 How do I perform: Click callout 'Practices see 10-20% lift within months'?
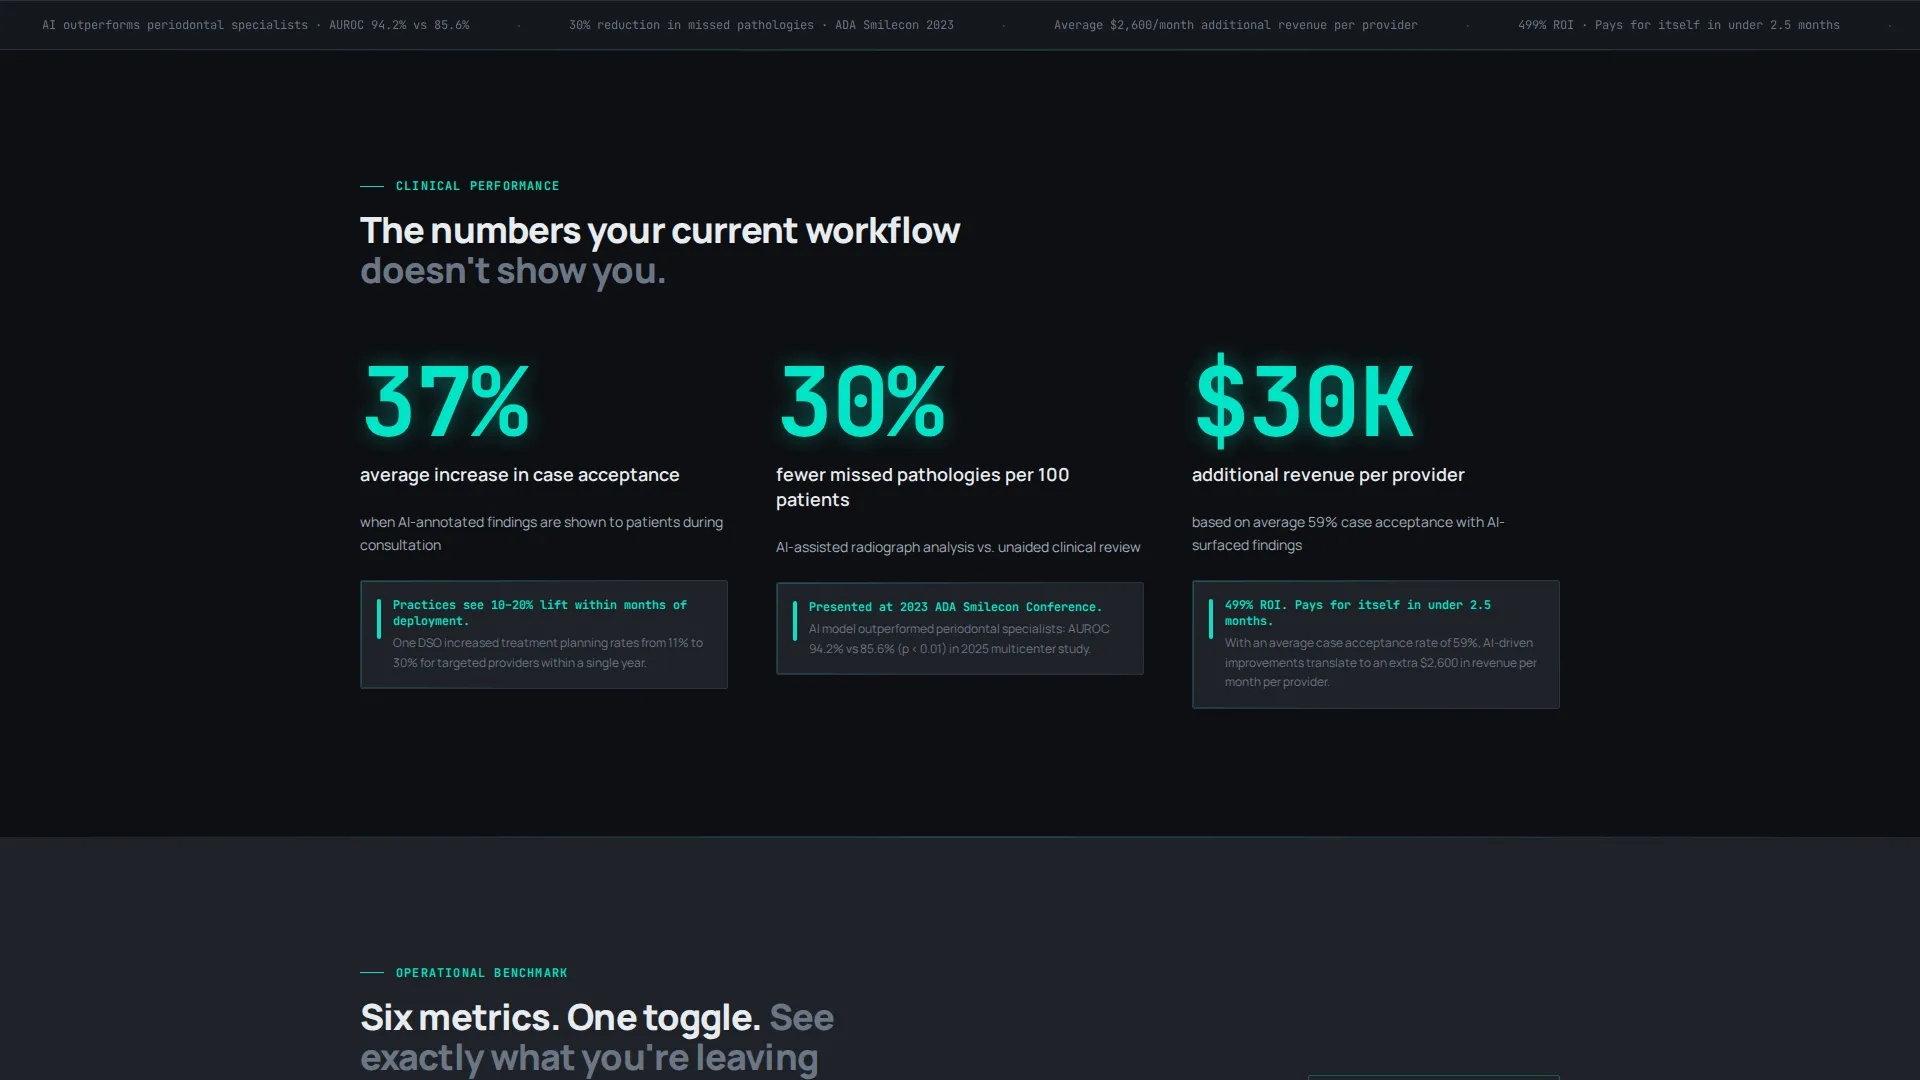point(540,613)
